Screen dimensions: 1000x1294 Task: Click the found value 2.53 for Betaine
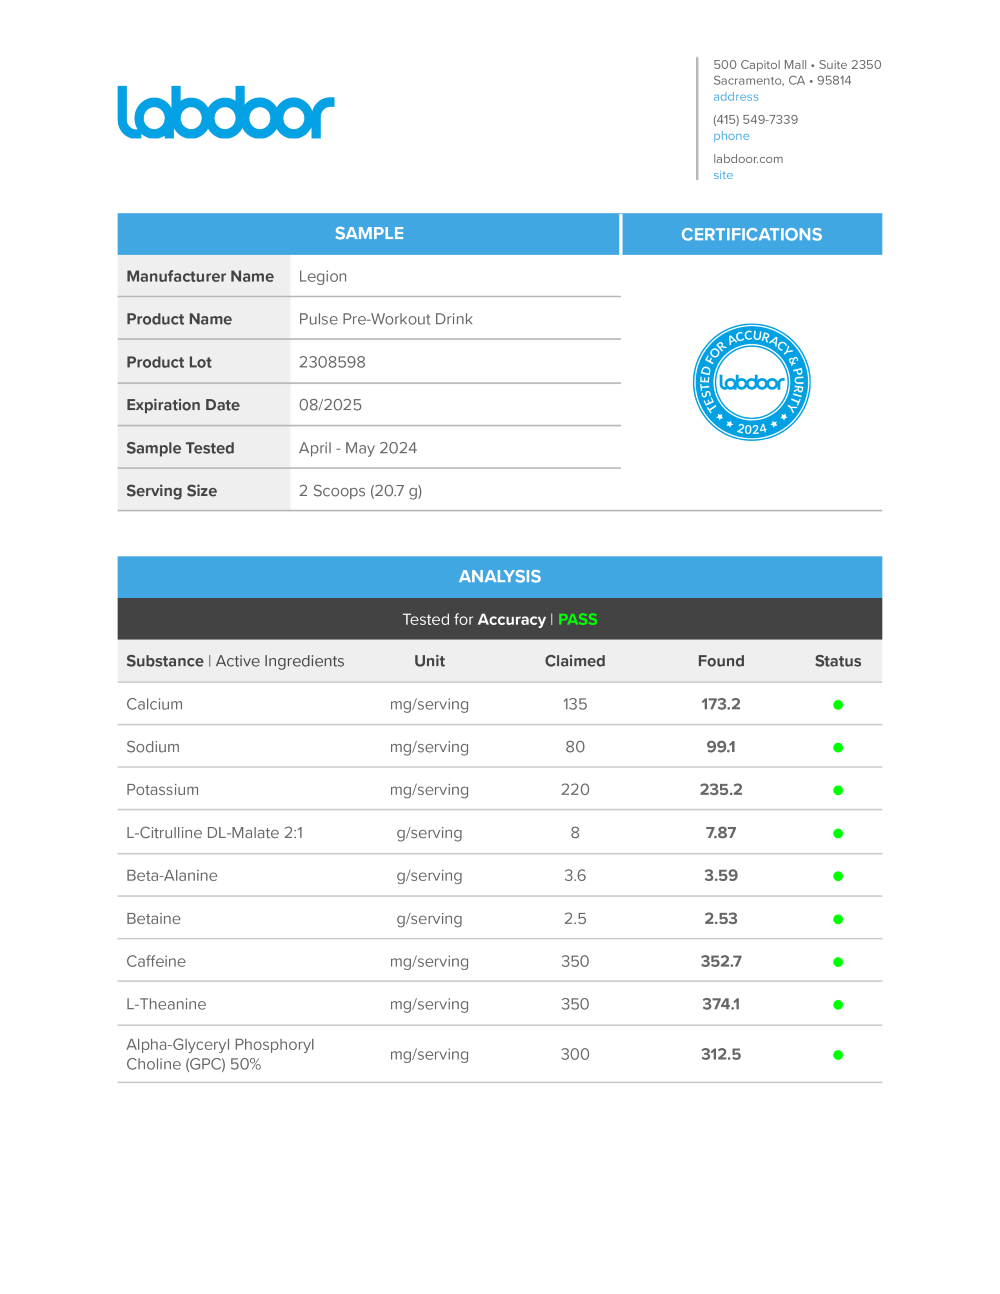[x=721, y=919]
